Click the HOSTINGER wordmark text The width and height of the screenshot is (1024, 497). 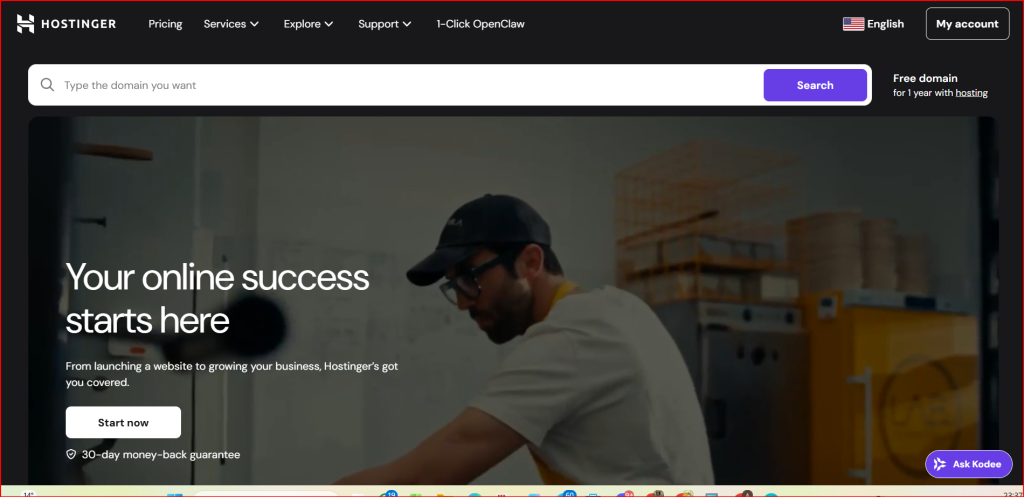point(78,24)
